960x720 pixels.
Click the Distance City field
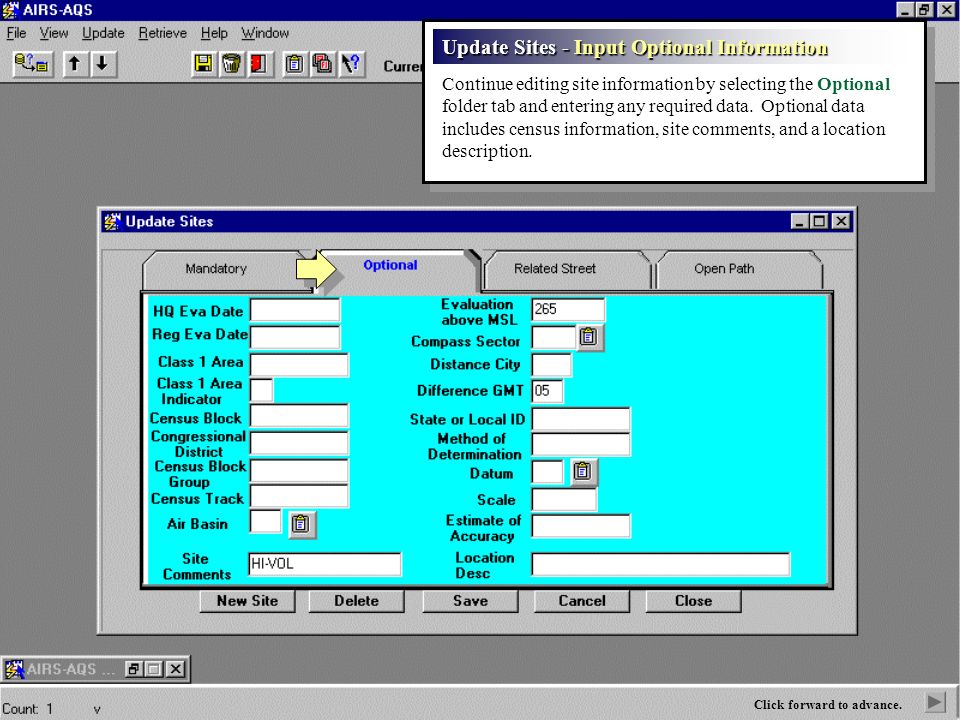tap(551, 365)
